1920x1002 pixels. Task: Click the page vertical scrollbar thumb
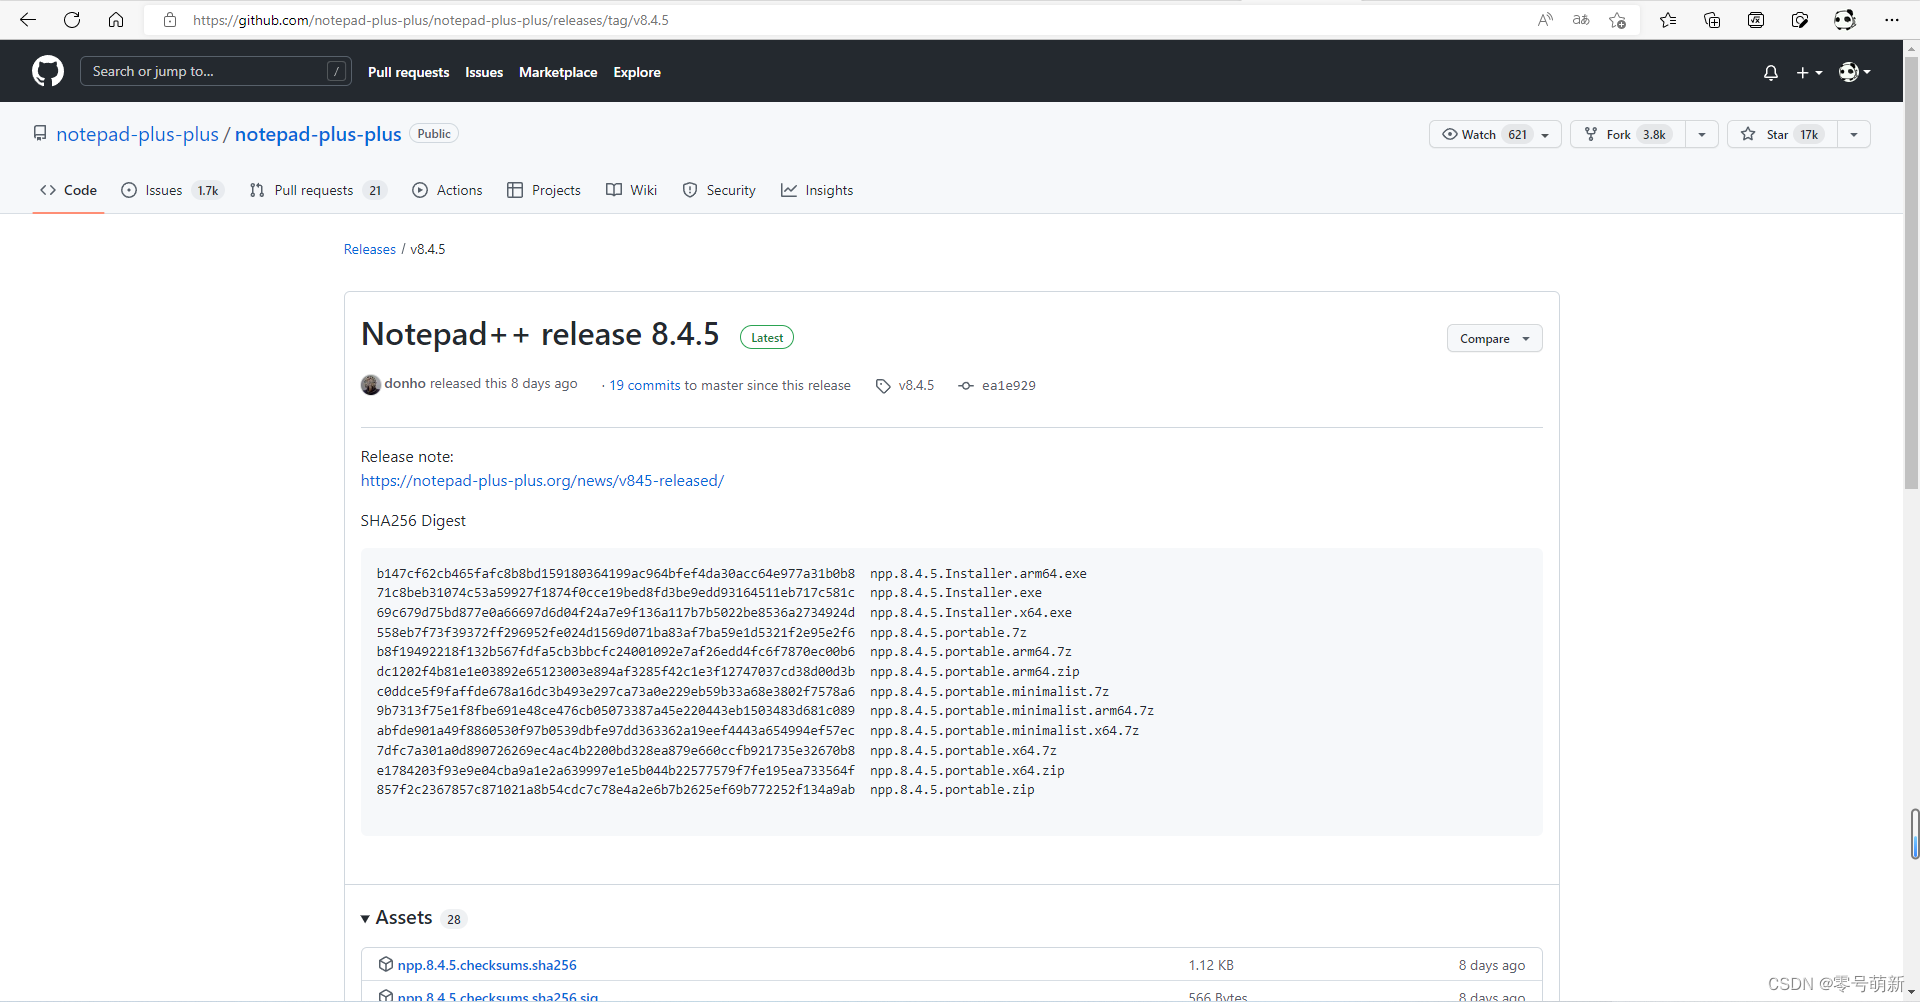tap(1911, 275)
